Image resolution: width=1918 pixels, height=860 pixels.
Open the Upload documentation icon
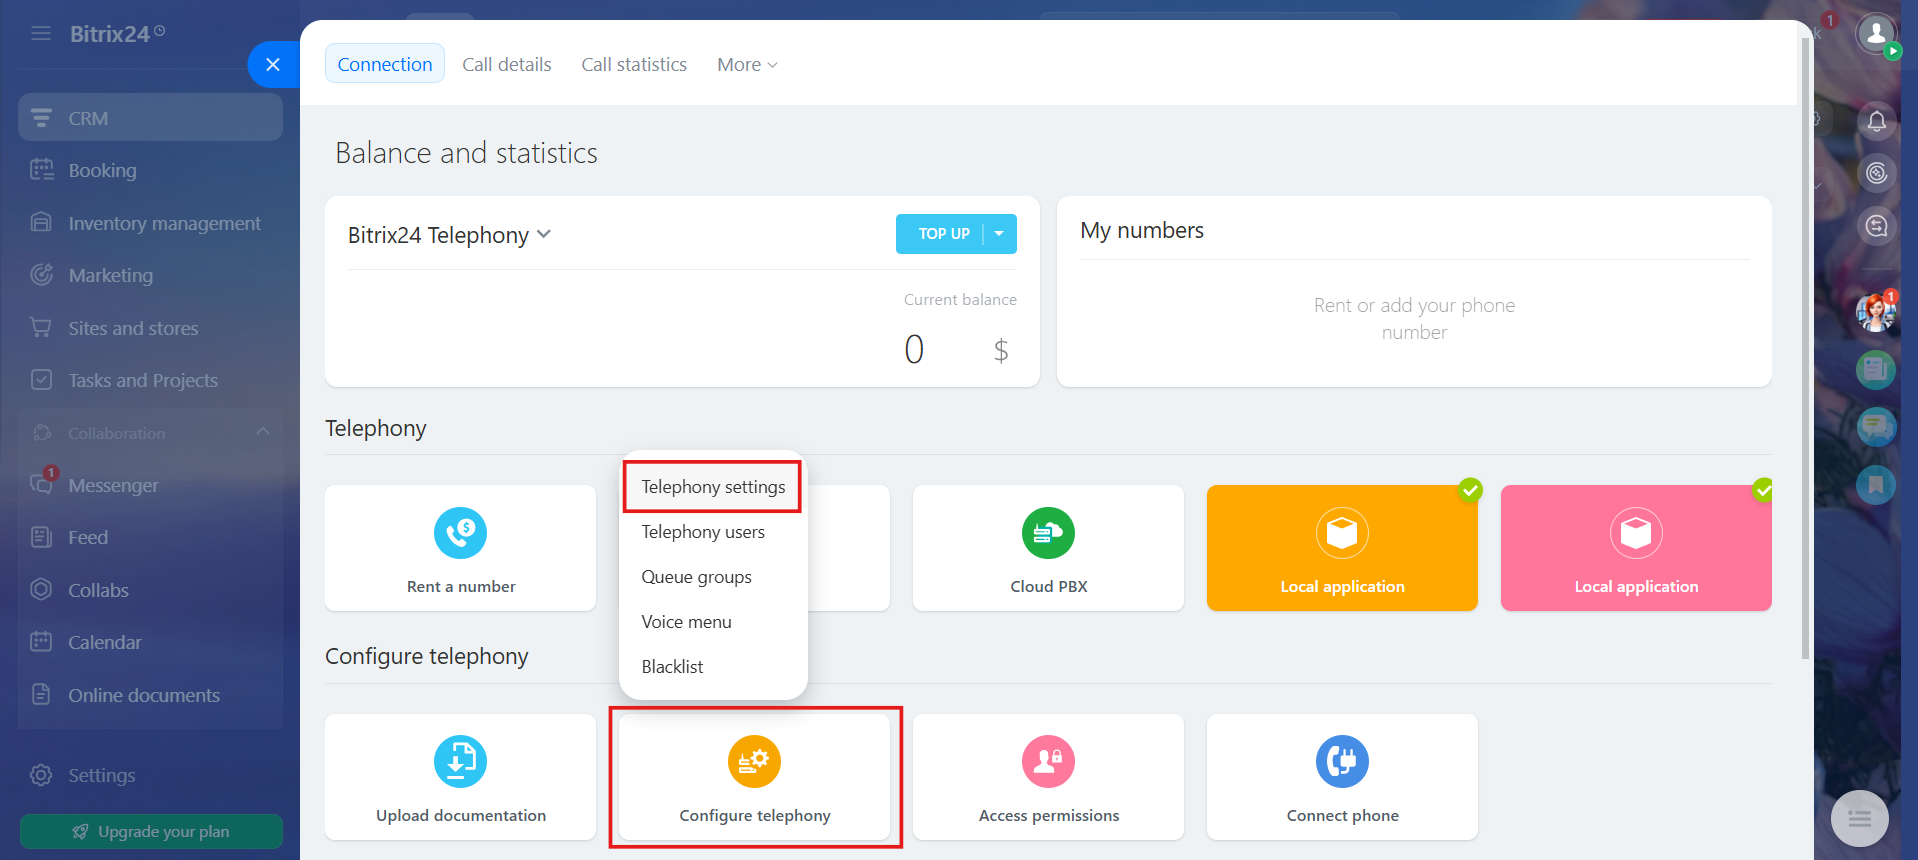[x=460, y=762]
